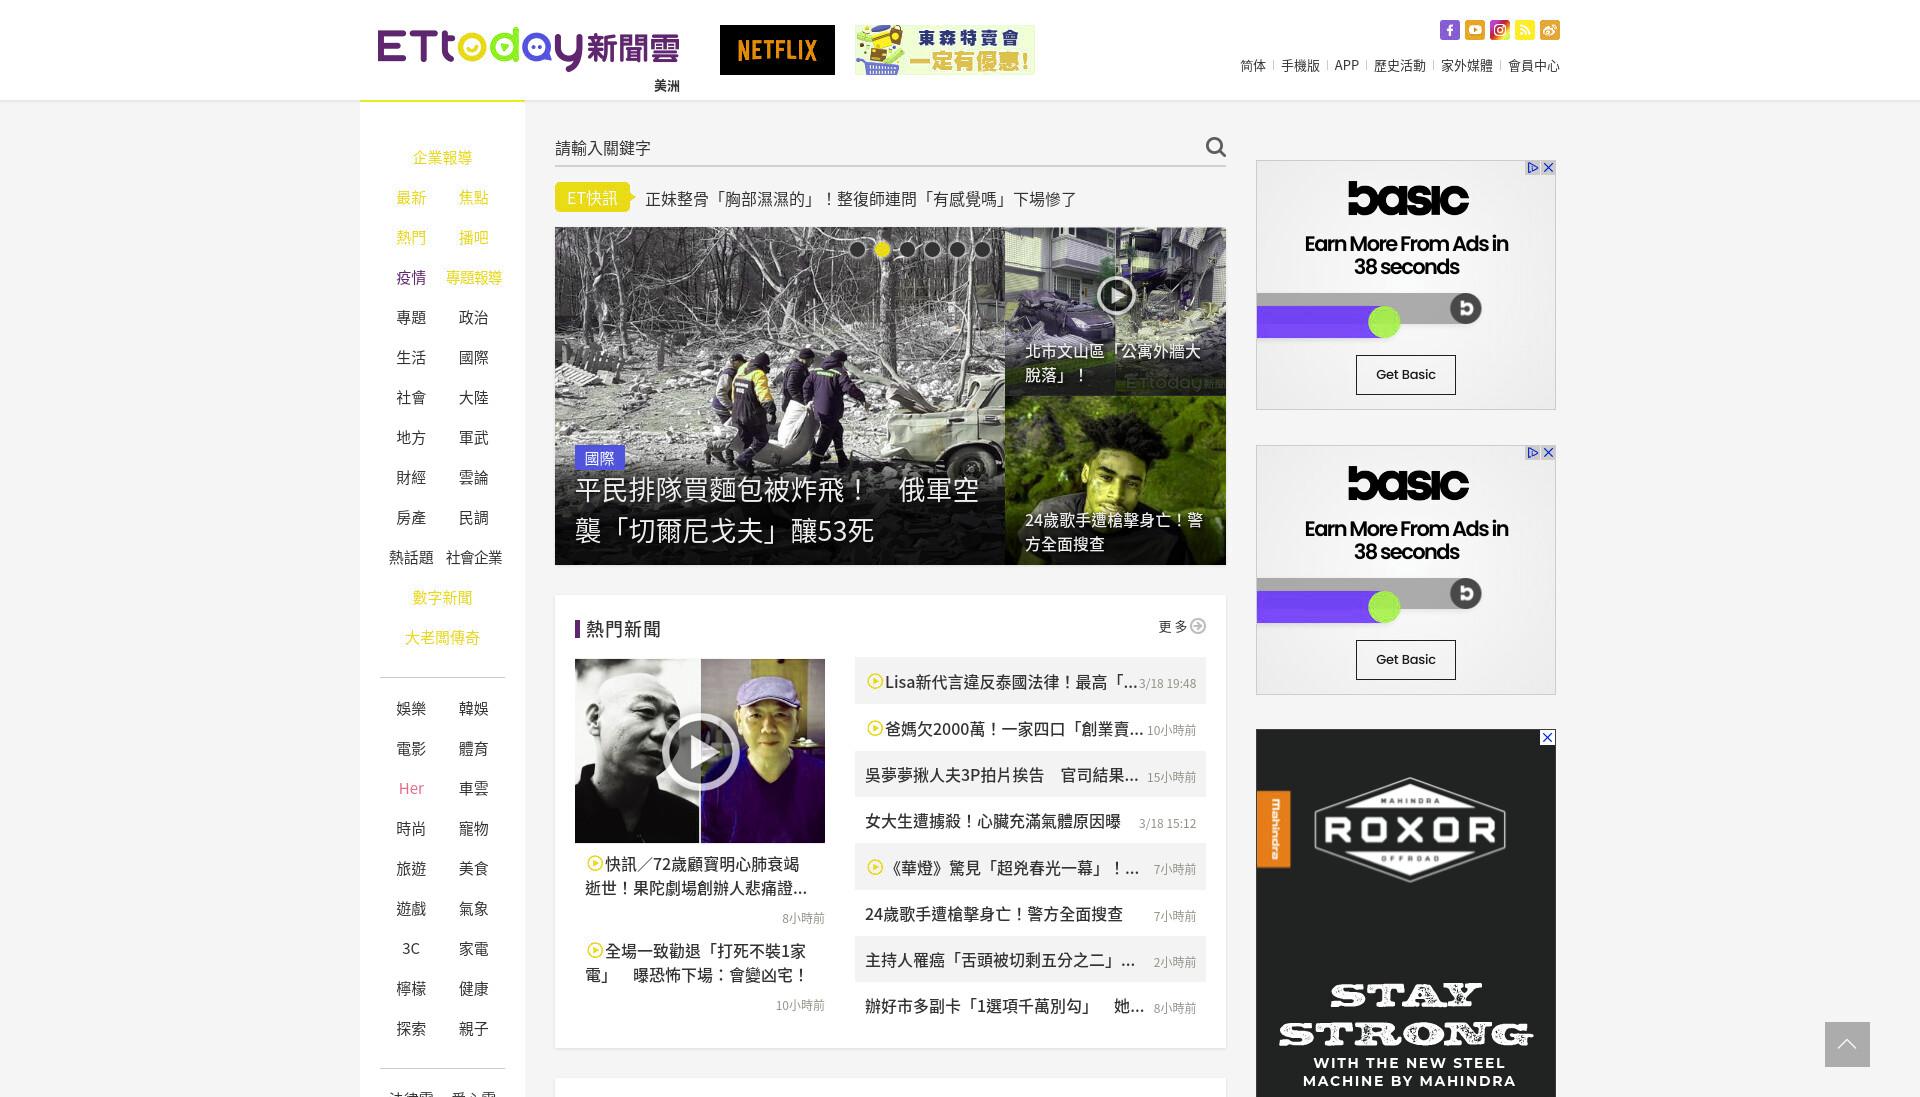Image resolution: width=1920 pixels, height=1097 pixels.
Task: Select the sixth carousel dot
Action: tap(982, 249)
